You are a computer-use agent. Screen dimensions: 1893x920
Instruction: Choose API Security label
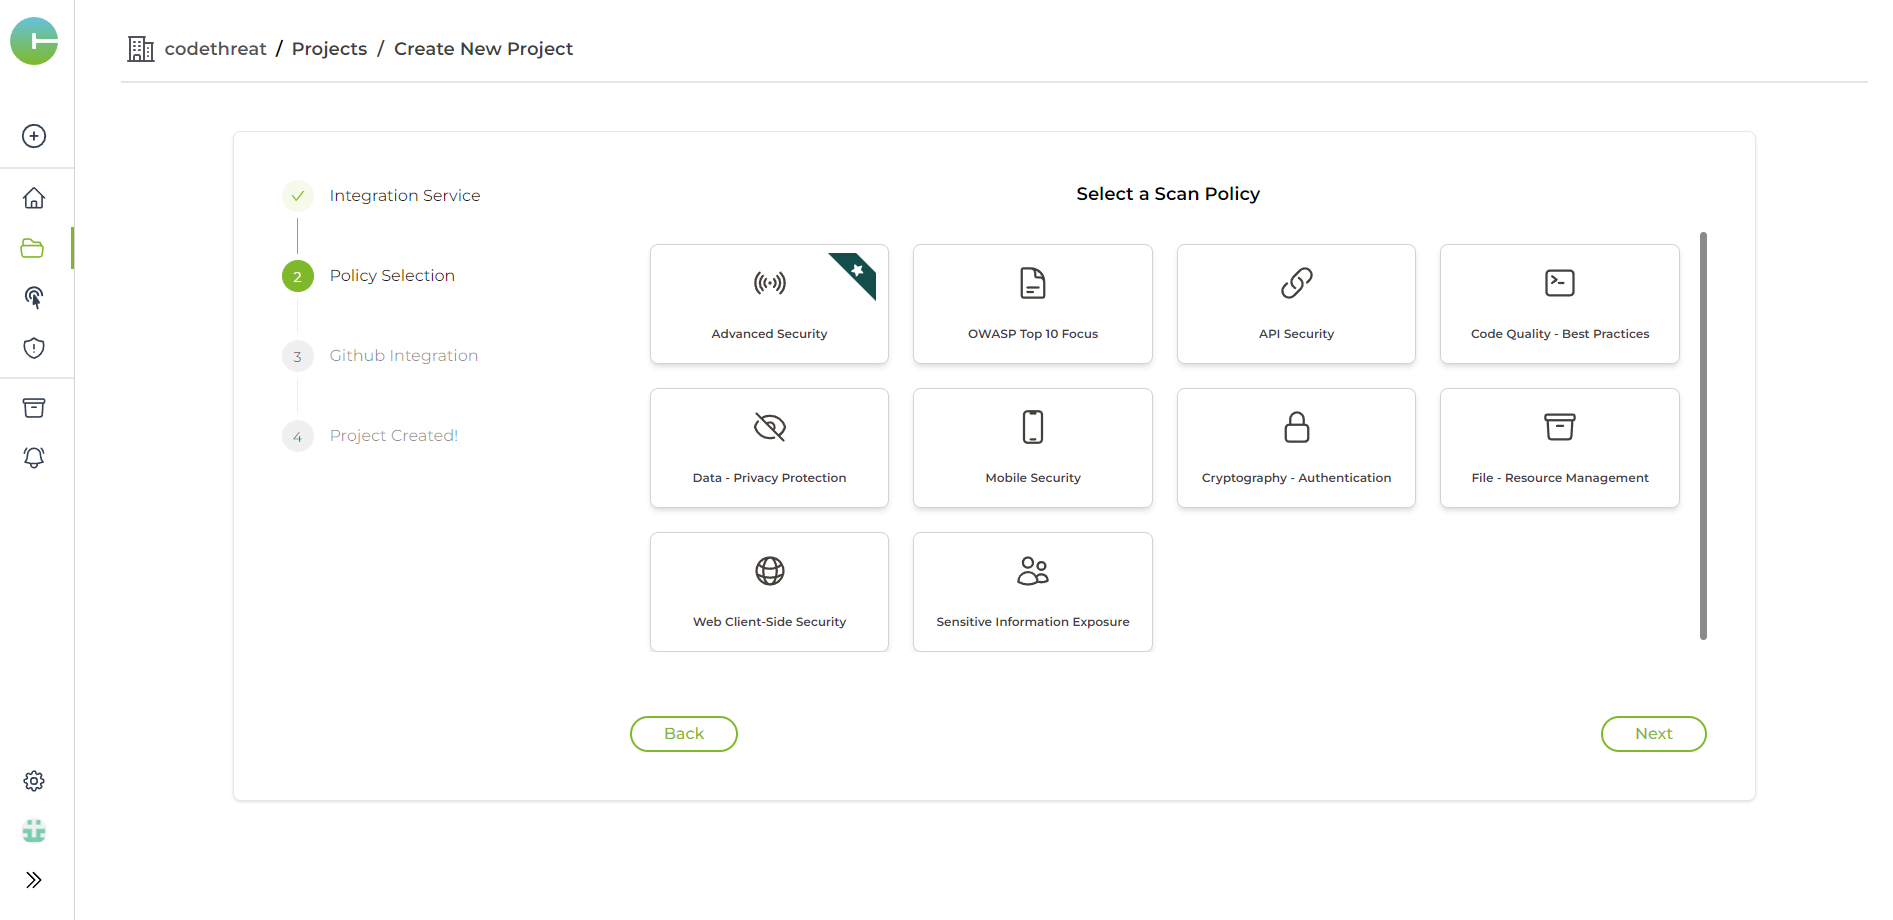(1296, 334)
